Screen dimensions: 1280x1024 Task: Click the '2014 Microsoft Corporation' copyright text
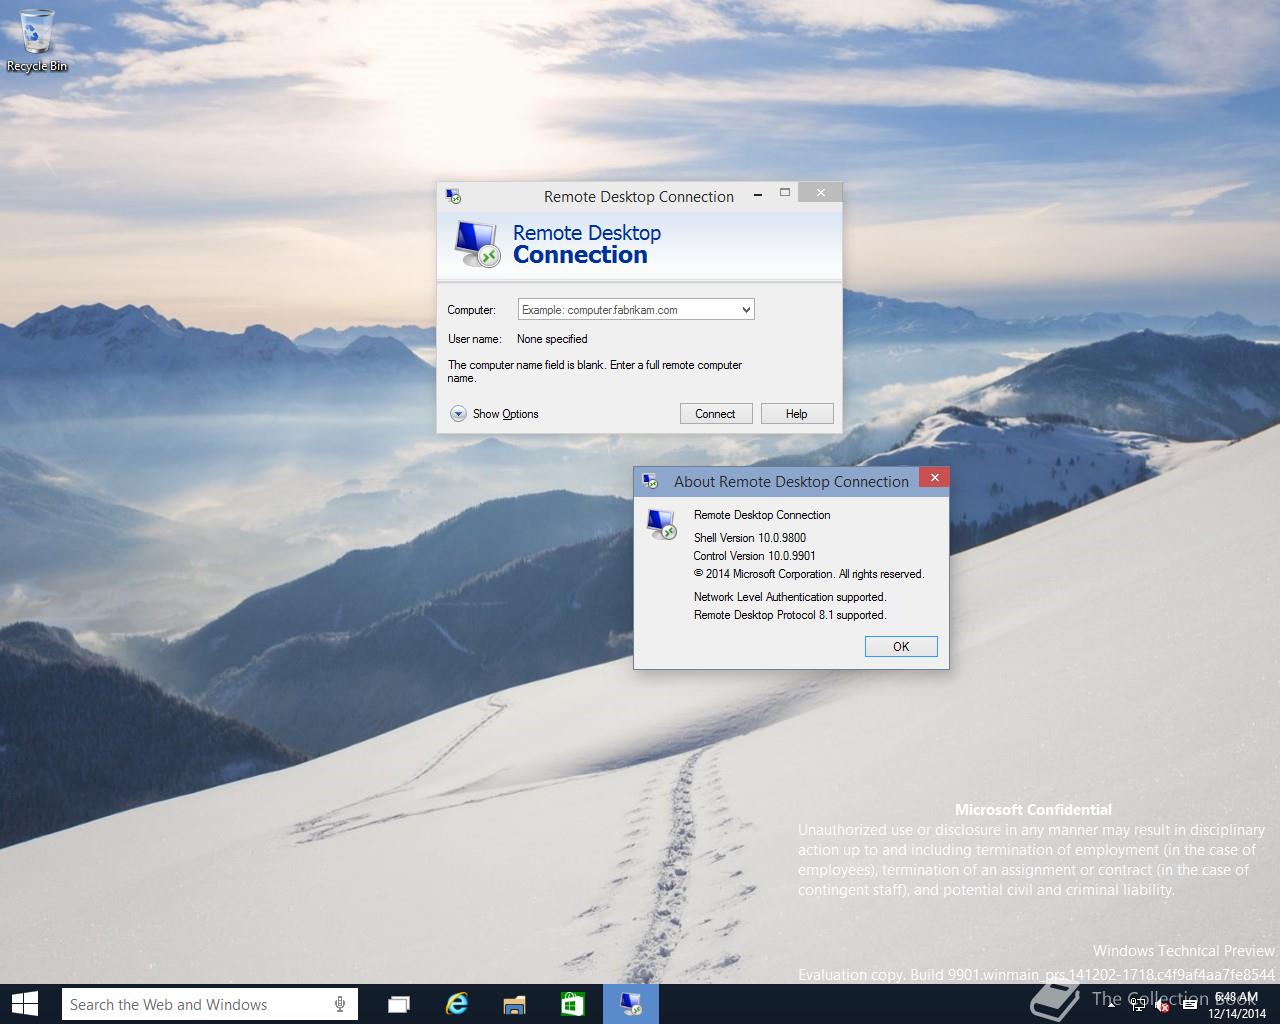point(809,574)
